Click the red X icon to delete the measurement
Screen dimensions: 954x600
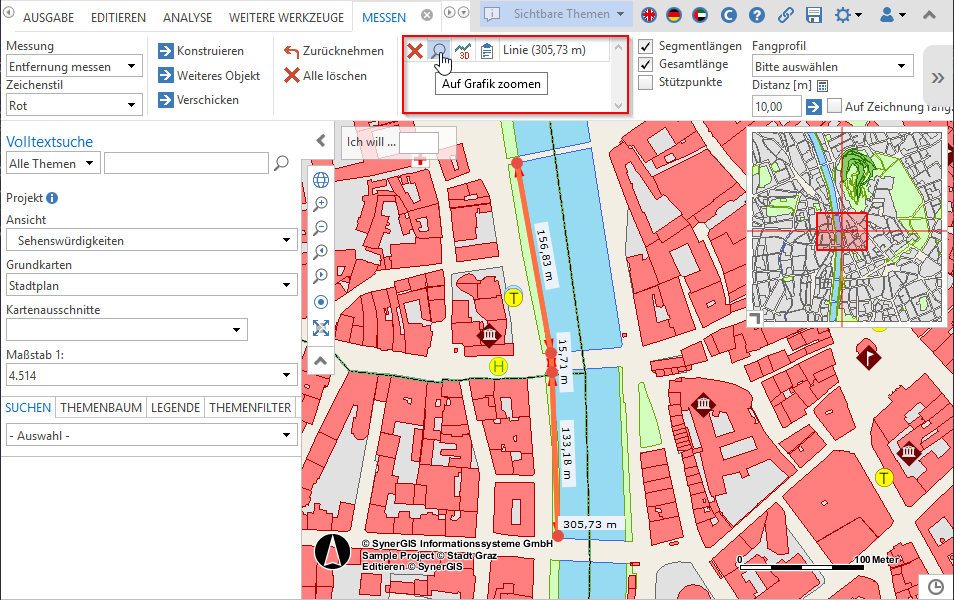click(415, 50)
